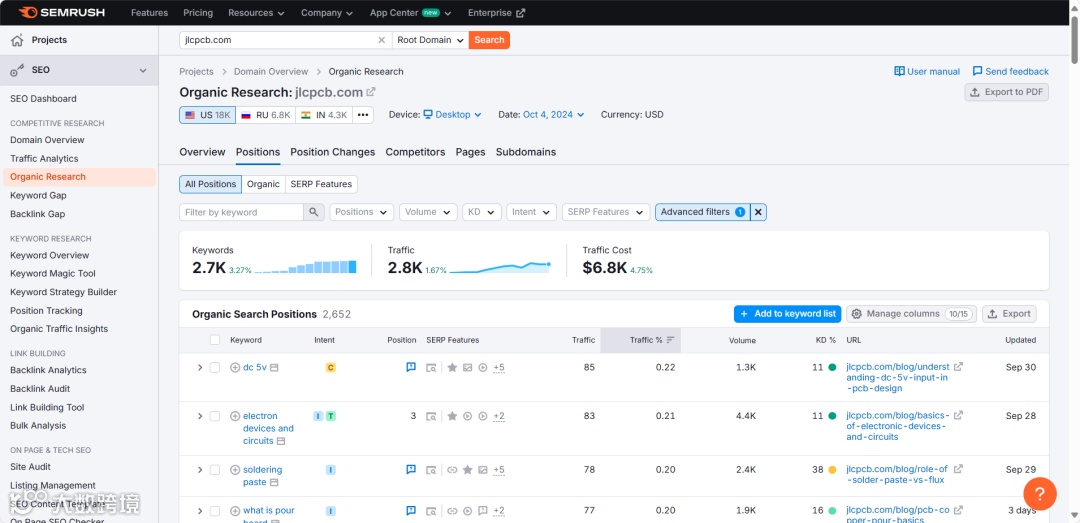Image resolution: width=1080 pixels, height=523 pixels.
Task: Open the Volume filter dropdown
Action: (428, 212)
